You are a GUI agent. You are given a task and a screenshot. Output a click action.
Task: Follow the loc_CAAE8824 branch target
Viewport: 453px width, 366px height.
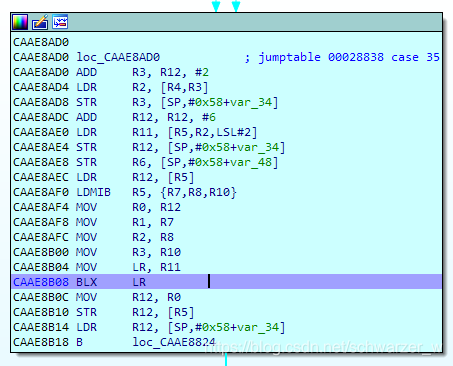pos(174,342)
